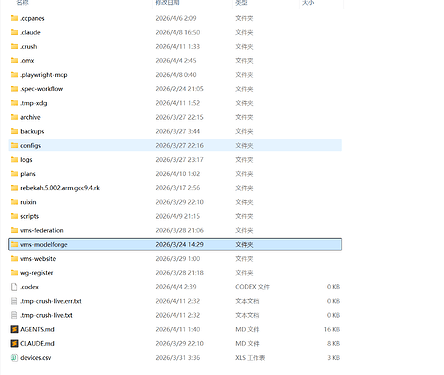This screenshot has width=444, height=375.
Task: Click the 8 KB size cell
Action: tap(333, 344)
